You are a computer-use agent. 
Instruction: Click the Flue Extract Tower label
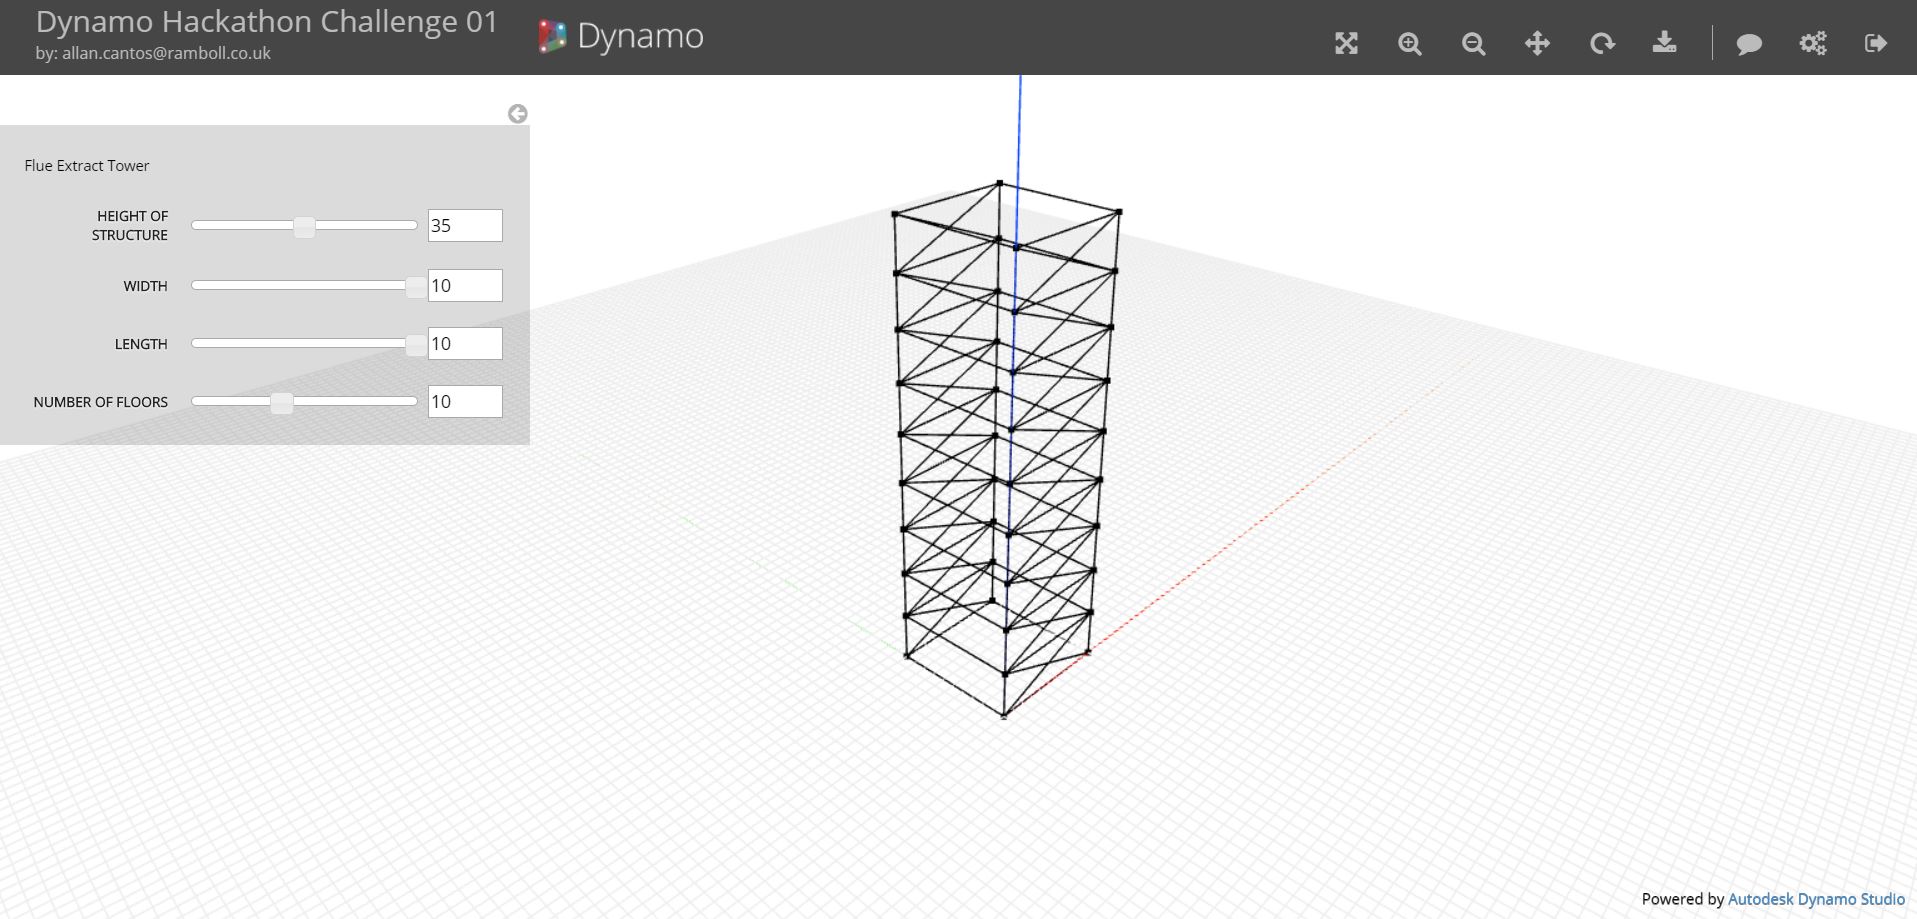point(87,166)
